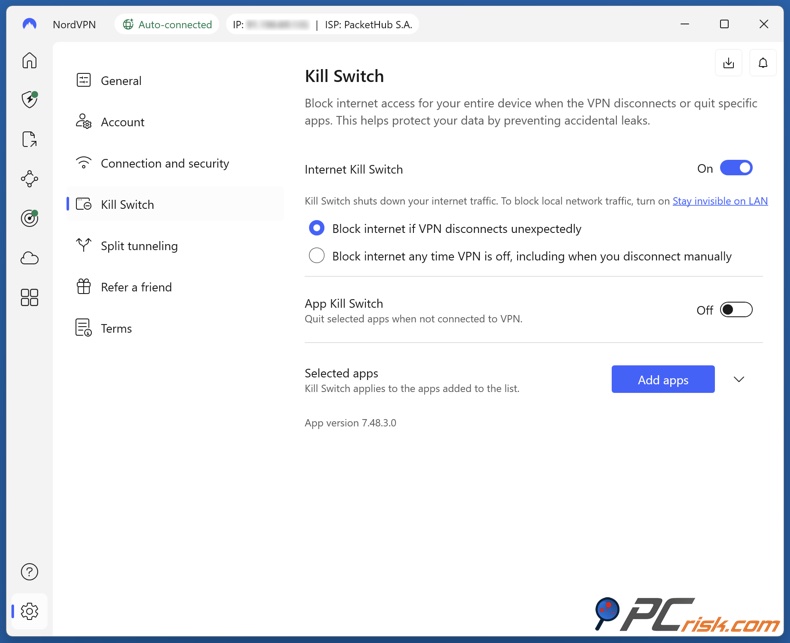Open the Split tunneling settings

click(x=139, y=246)
